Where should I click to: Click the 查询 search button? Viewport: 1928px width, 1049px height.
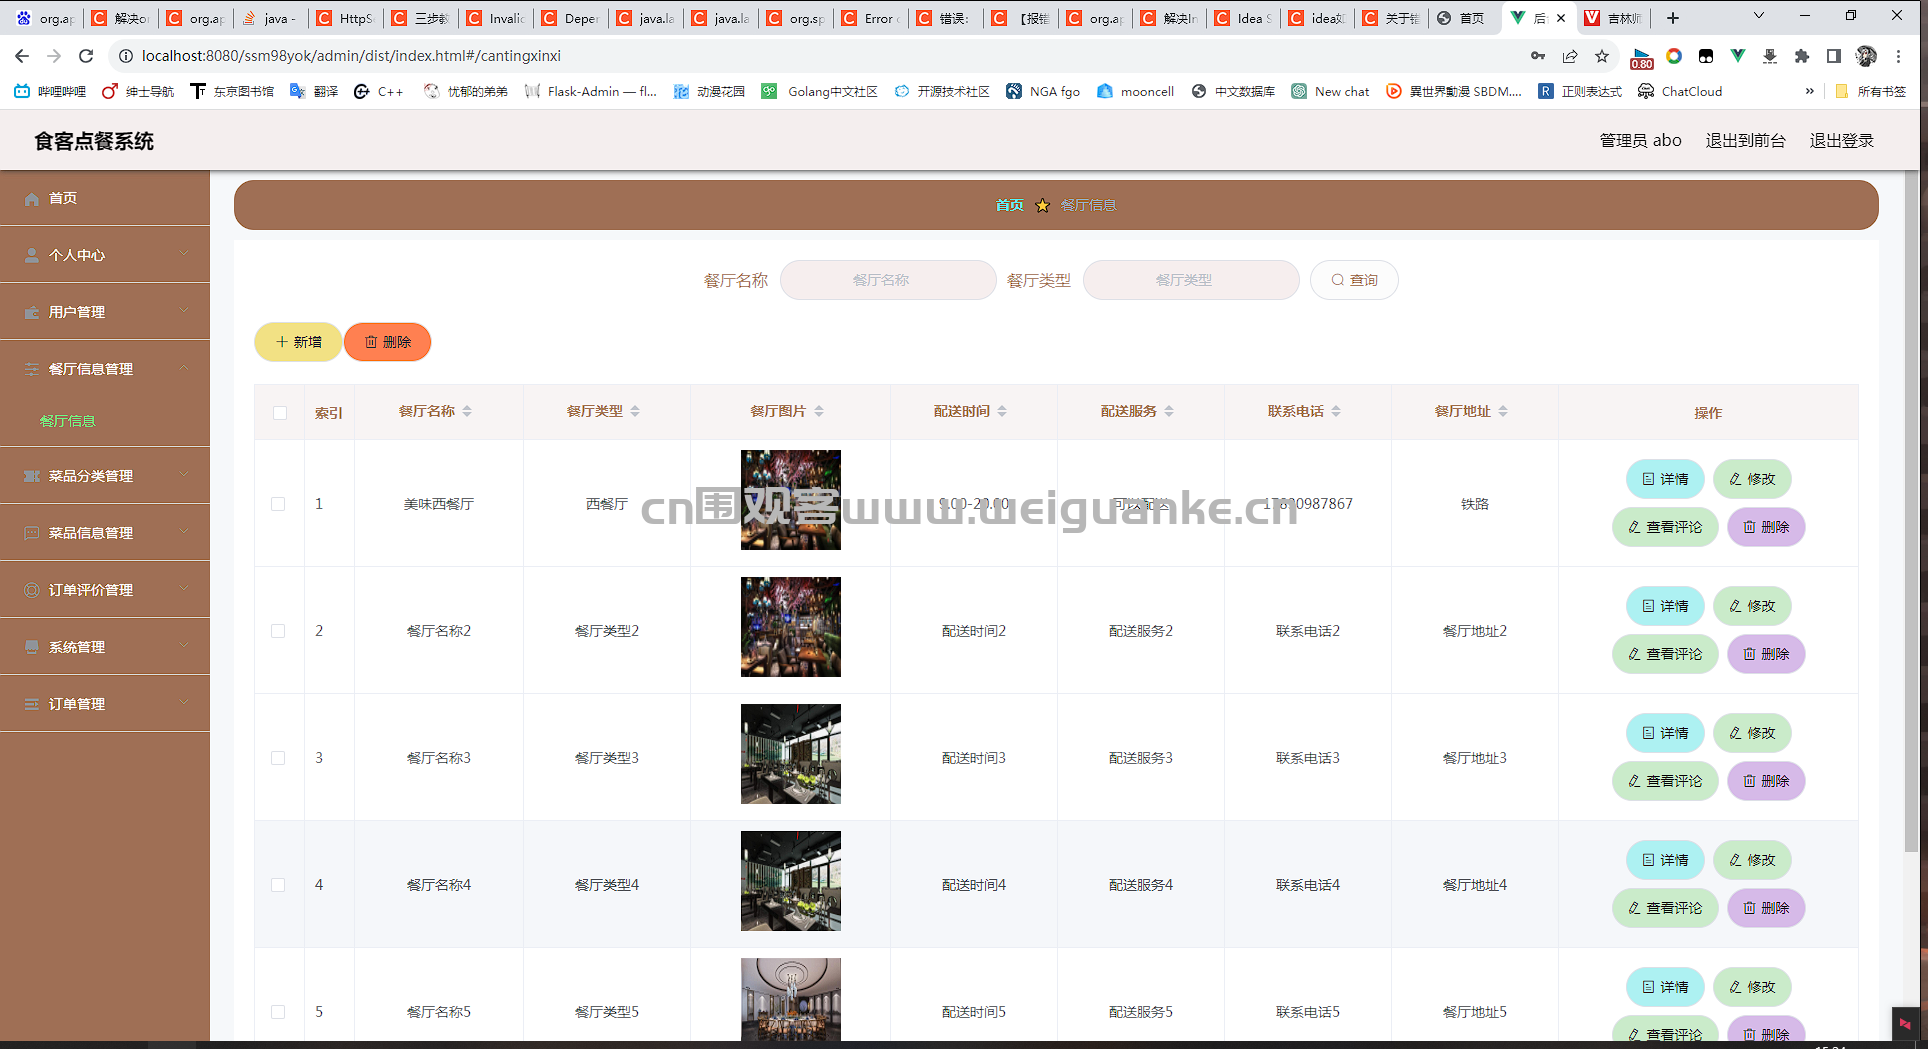click(x=1354, y=280)
